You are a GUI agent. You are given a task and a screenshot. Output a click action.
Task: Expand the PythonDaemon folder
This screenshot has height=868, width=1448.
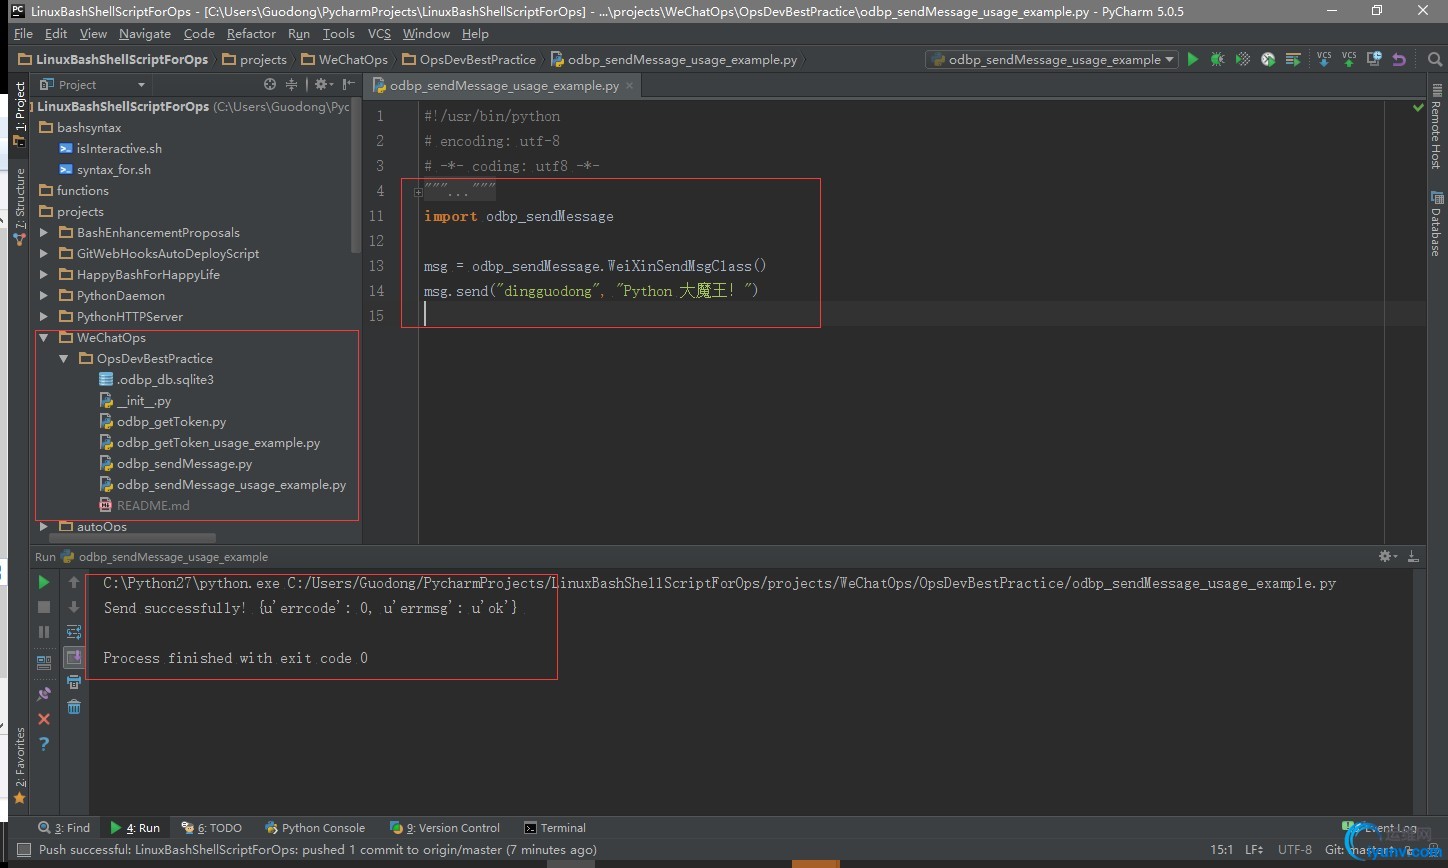tap(44, 296)
